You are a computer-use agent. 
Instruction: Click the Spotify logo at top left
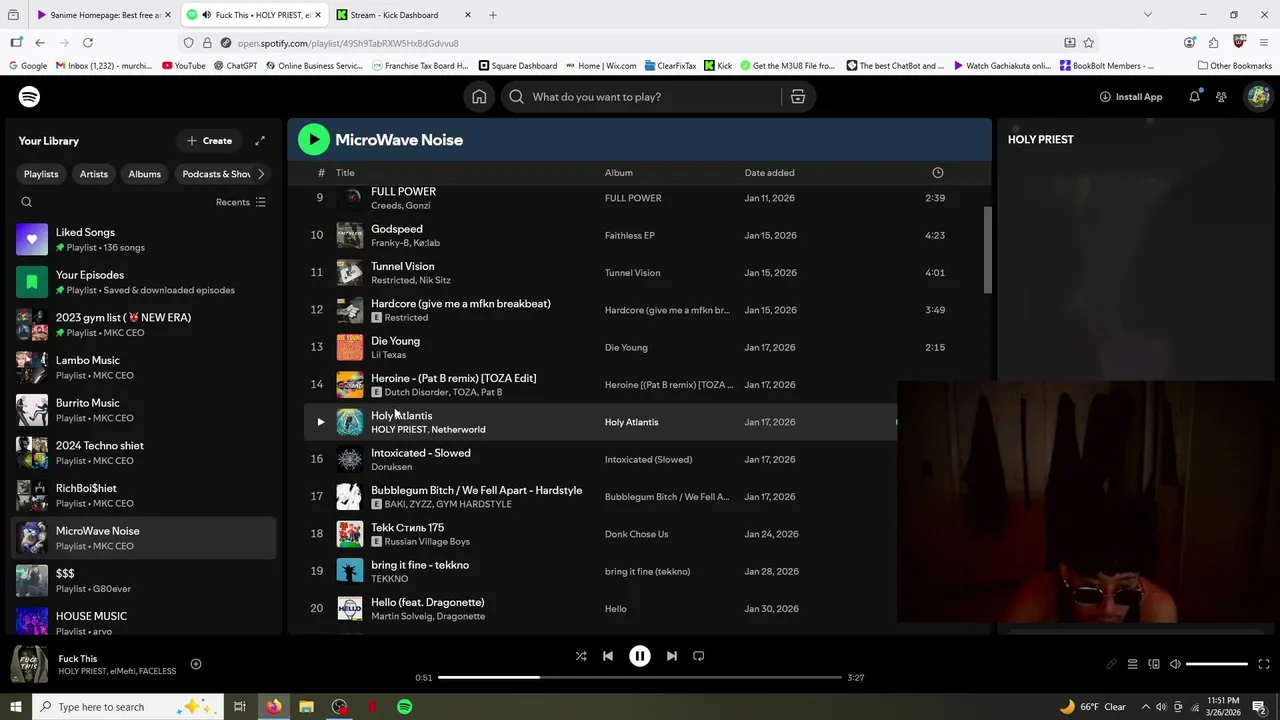click(x=29, y=97)
